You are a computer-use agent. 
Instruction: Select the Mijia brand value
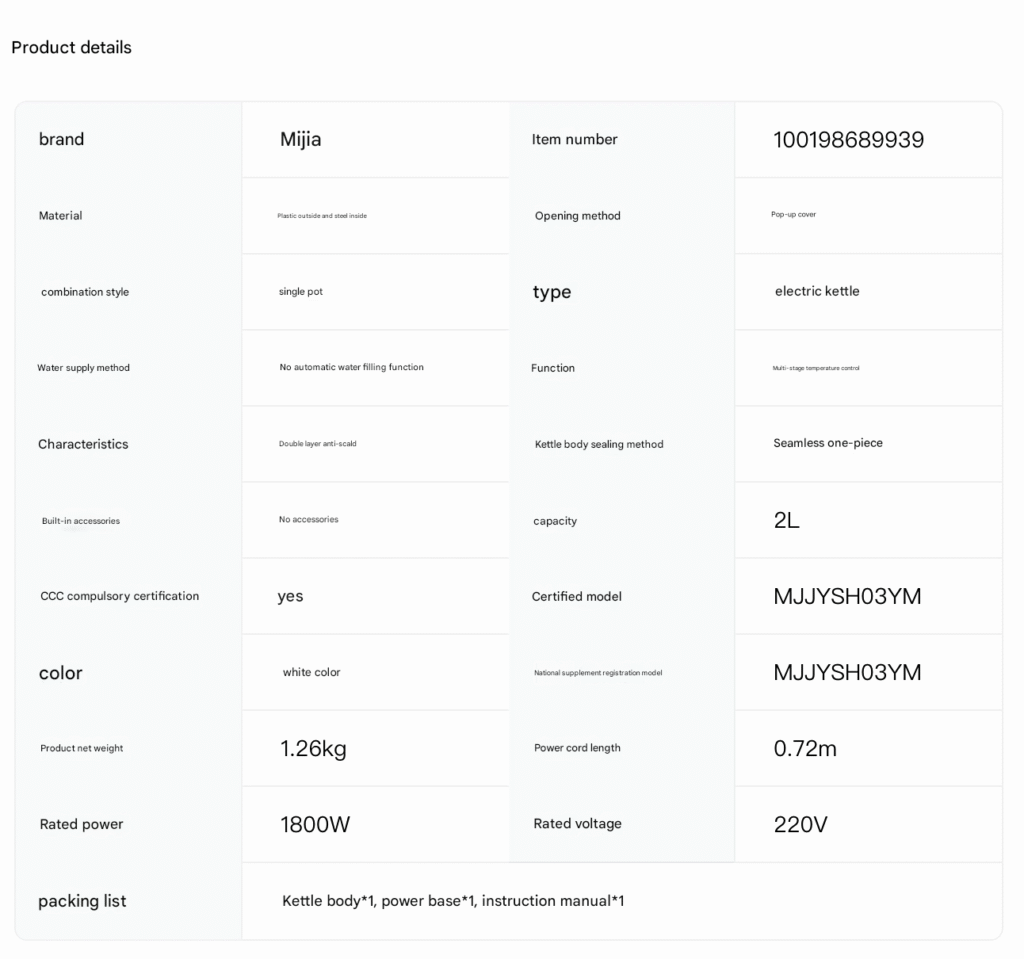300,139
